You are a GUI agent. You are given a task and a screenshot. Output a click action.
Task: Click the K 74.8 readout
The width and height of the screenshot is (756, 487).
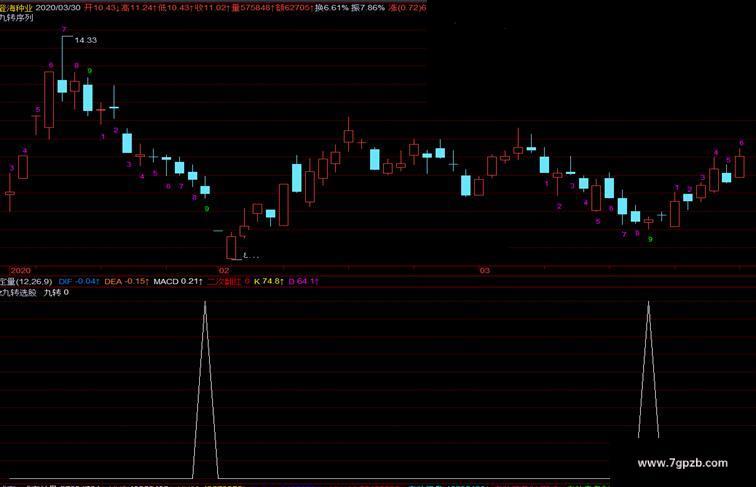tap(269, 281)
